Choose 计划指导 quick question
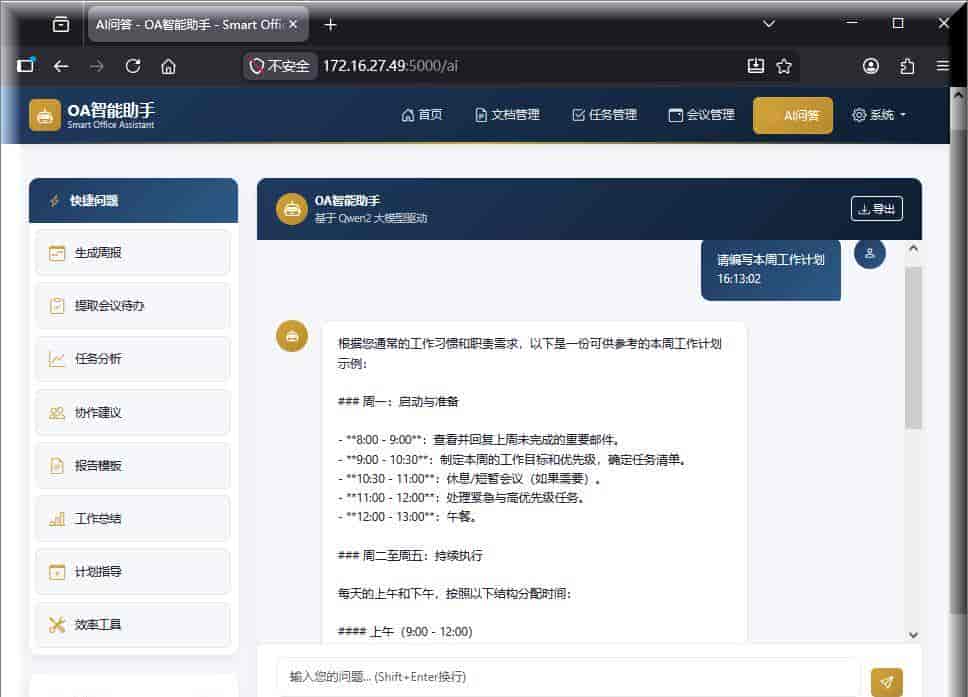Viewport: 968px width, 697px height. pos(133,572)
